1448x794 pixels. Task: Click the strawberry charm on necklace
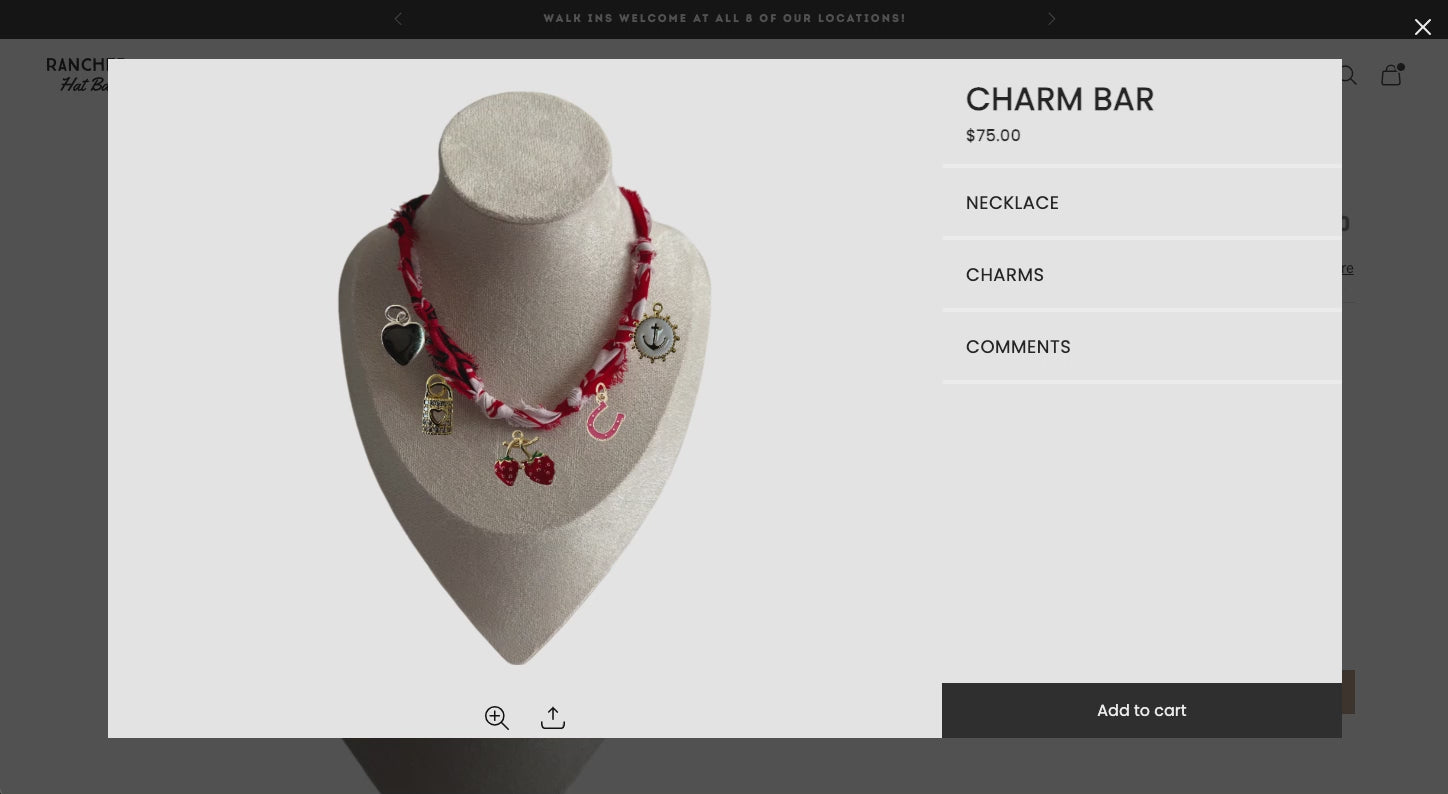point(524,461)
